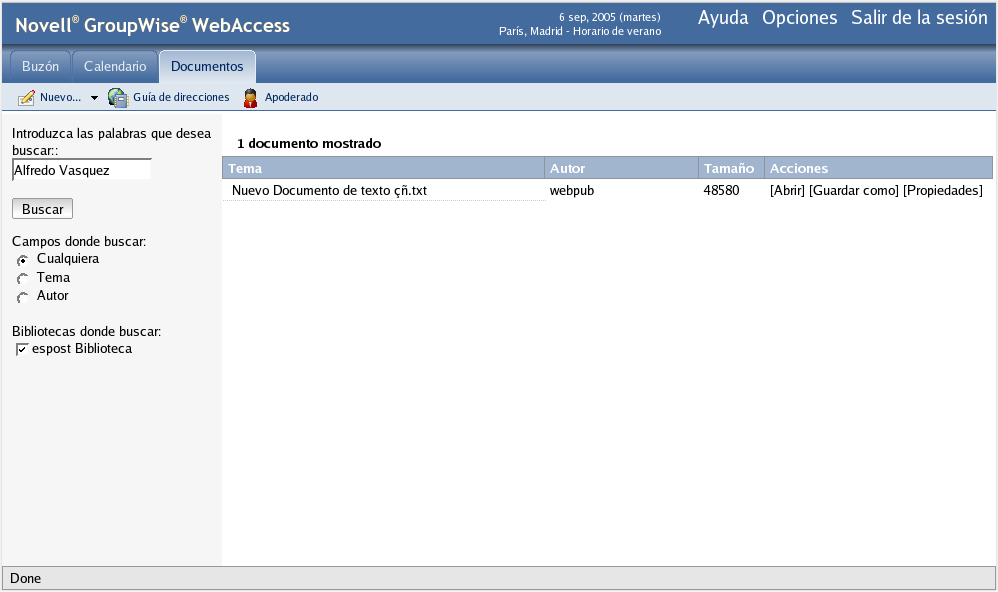Image resolution: width=998 pixels, height=592 pixels.
Task: Uncheck the espost Biblioteca checkbox
Action: 22,348
